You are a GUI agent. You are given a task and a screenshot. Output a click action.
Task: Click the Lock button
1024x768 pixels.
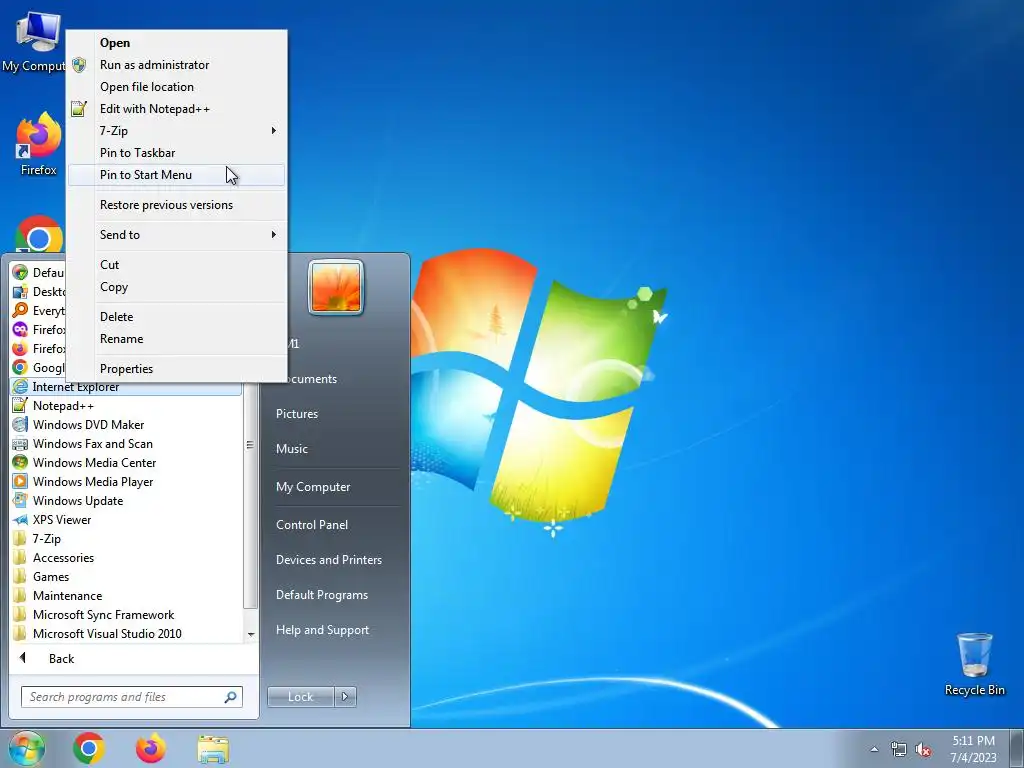tap(300, 697)
